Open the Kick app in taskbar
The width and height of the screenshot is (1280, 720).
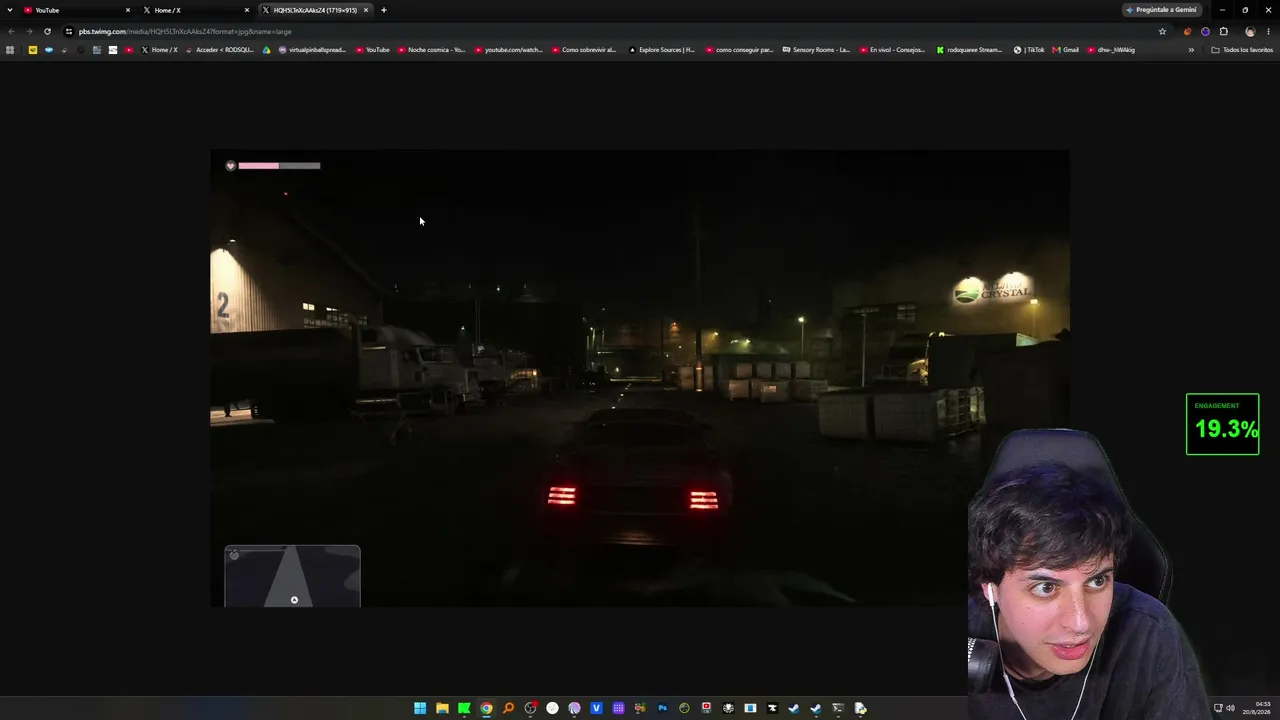tap(464, 708)
